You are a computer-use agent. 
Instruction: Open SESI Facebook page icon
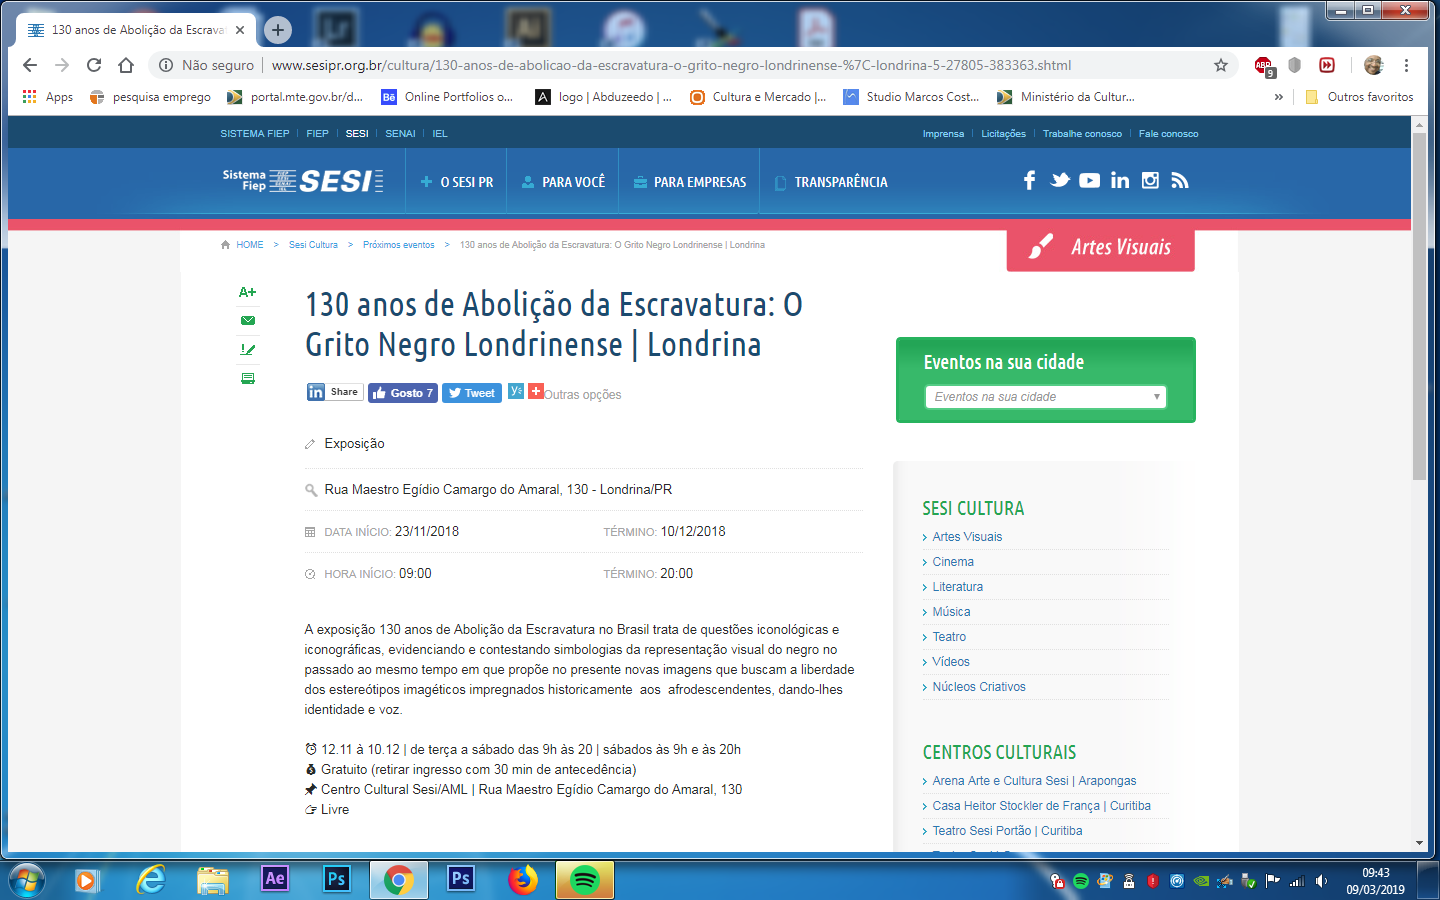coord(1029,180)
